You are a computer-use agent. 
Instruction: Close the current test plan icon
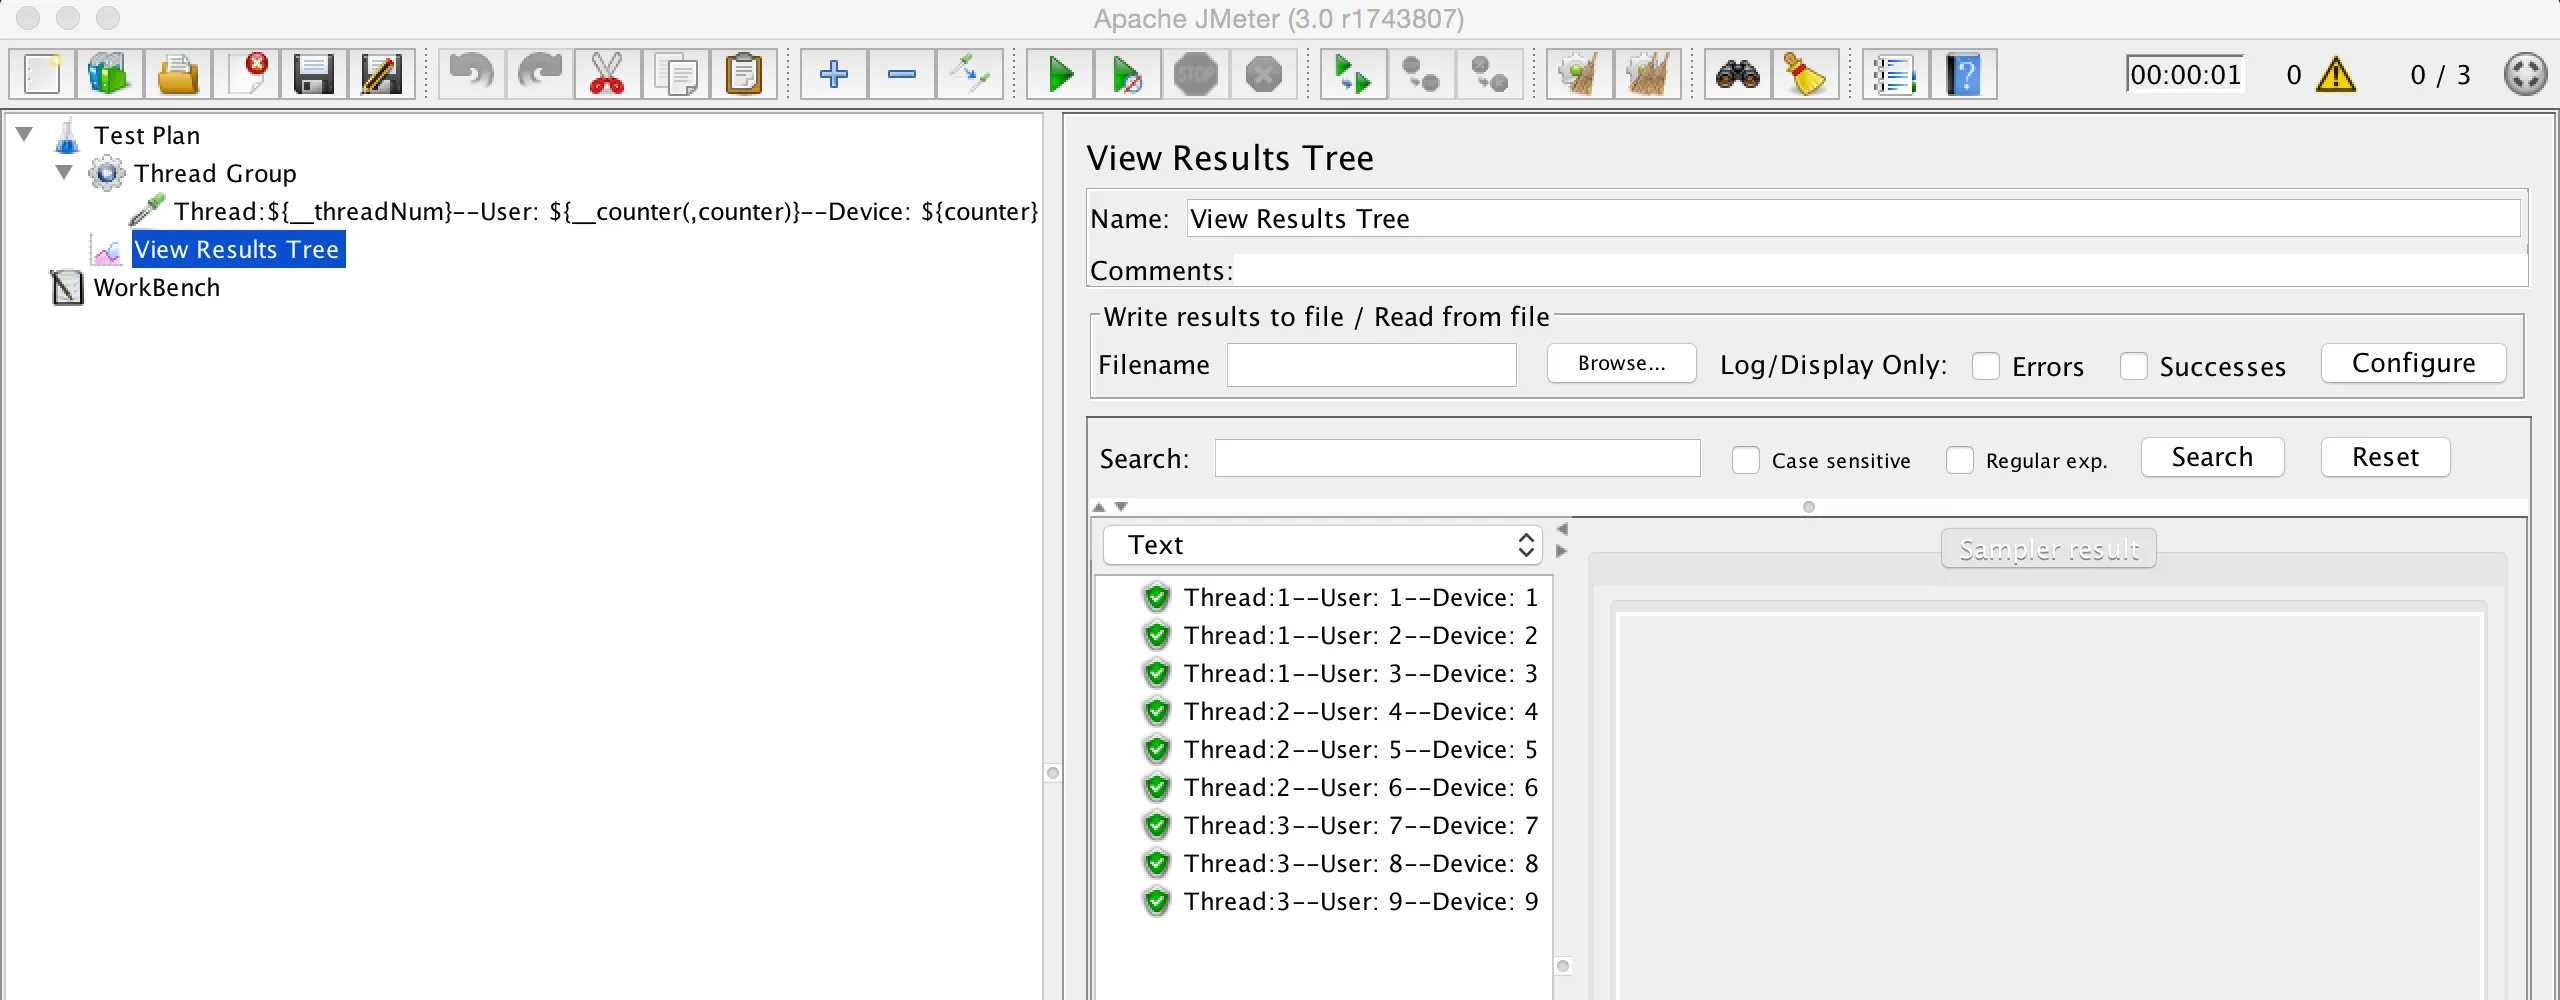[246, 74]
